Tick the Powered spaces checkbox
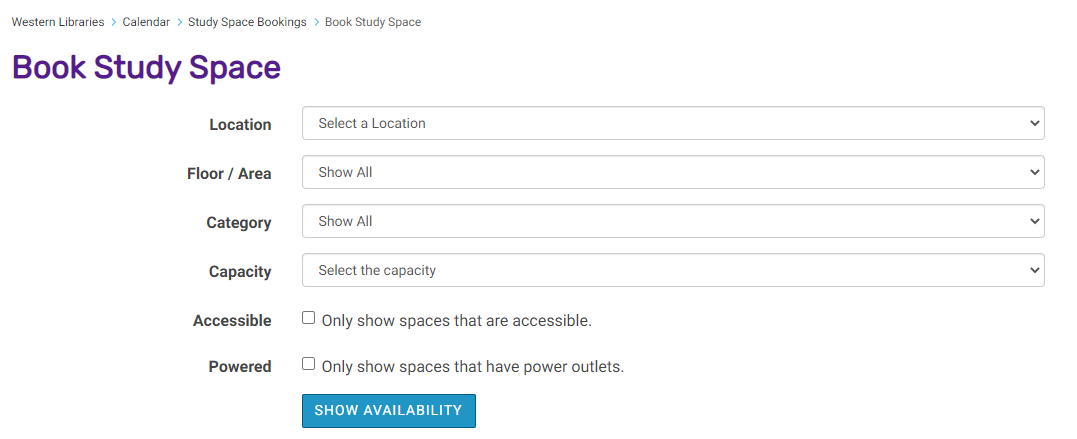This screenshot has height=439, width=1077. tap(308, 363)
